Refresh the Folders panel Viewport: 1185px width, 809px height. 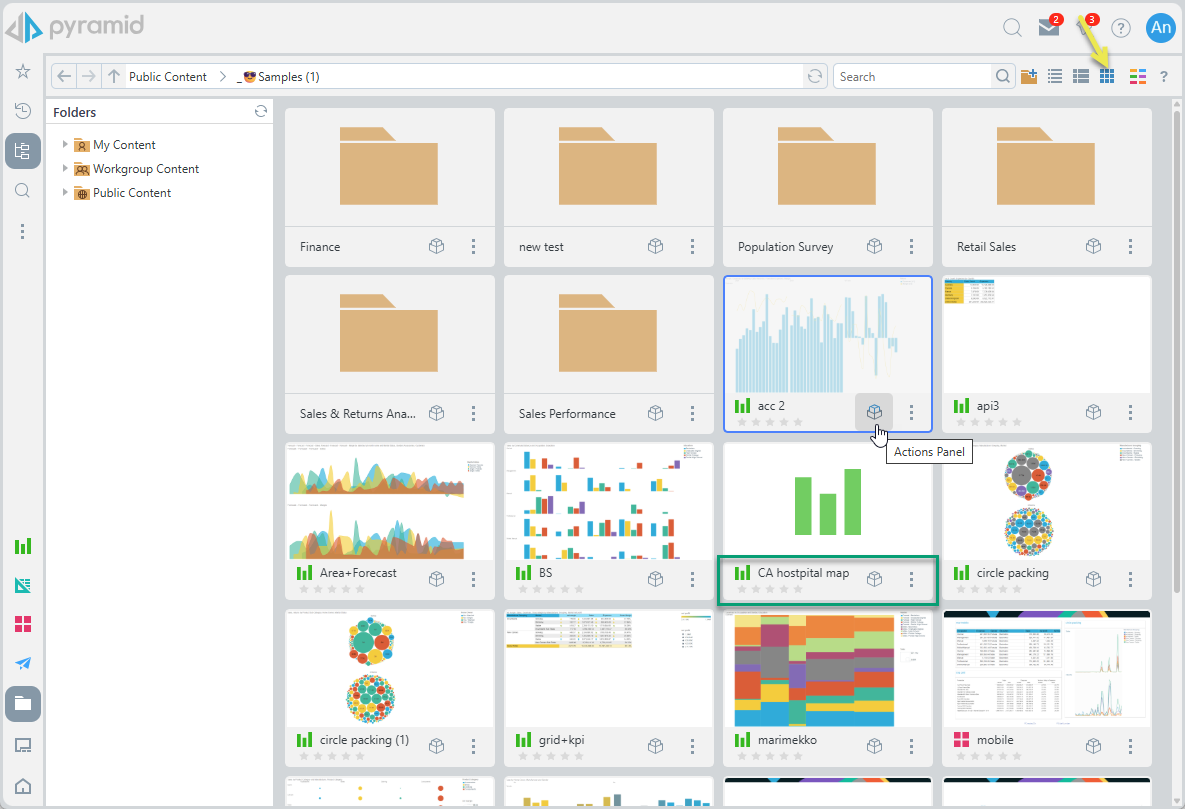(260, 112)
